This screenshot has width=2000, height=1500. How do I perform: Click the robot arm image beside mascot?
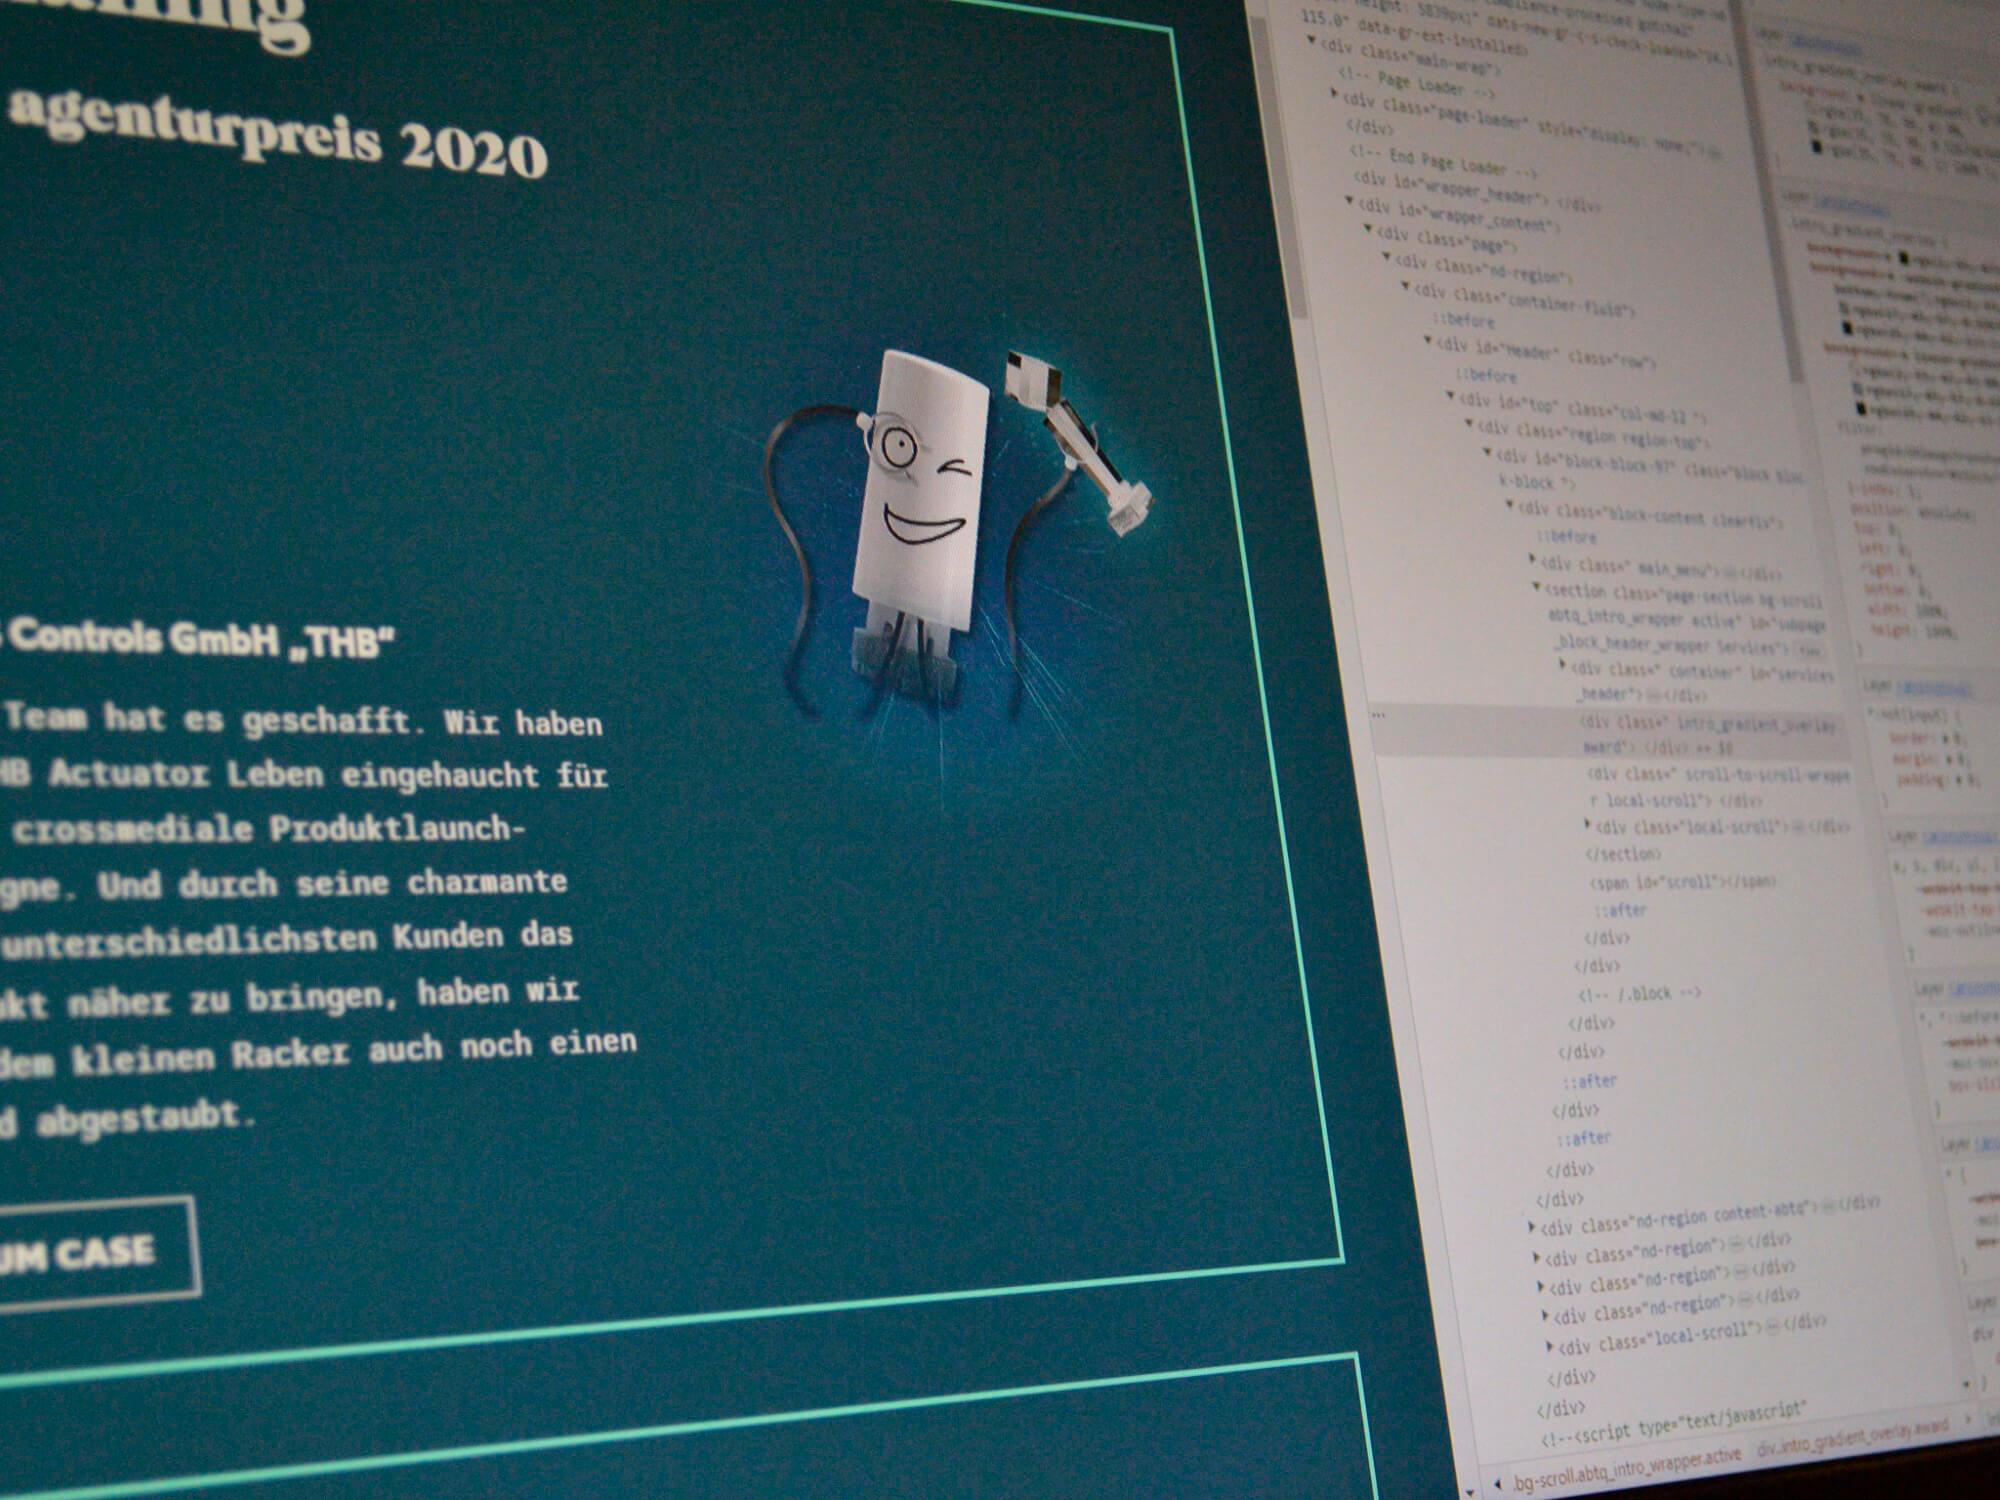pyautogui.click(x=1078, y=438)
